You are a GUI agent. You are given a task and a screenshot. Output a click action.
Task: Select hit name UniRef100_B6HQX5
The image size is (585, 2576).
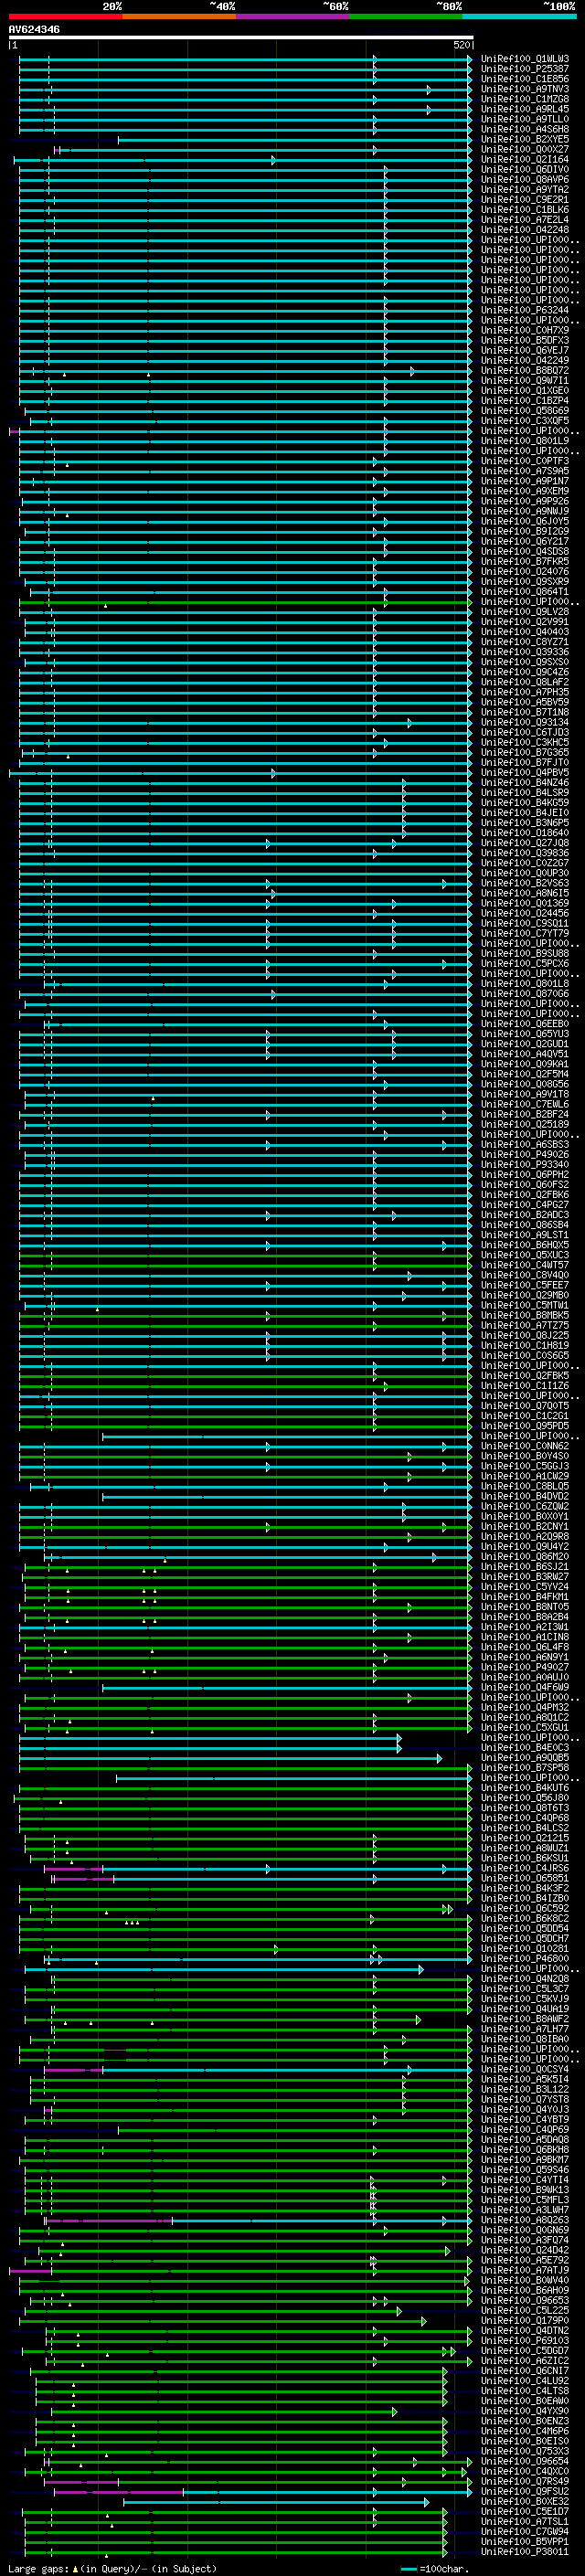coord(525,1245)
